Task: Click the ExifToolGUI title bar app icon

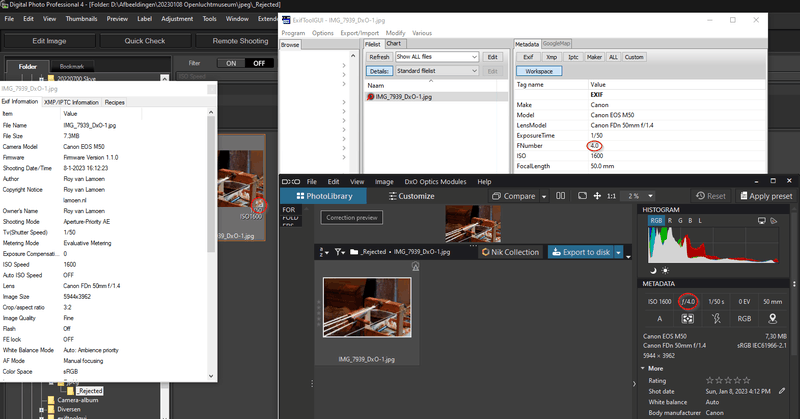Action: tap(286, 20)
